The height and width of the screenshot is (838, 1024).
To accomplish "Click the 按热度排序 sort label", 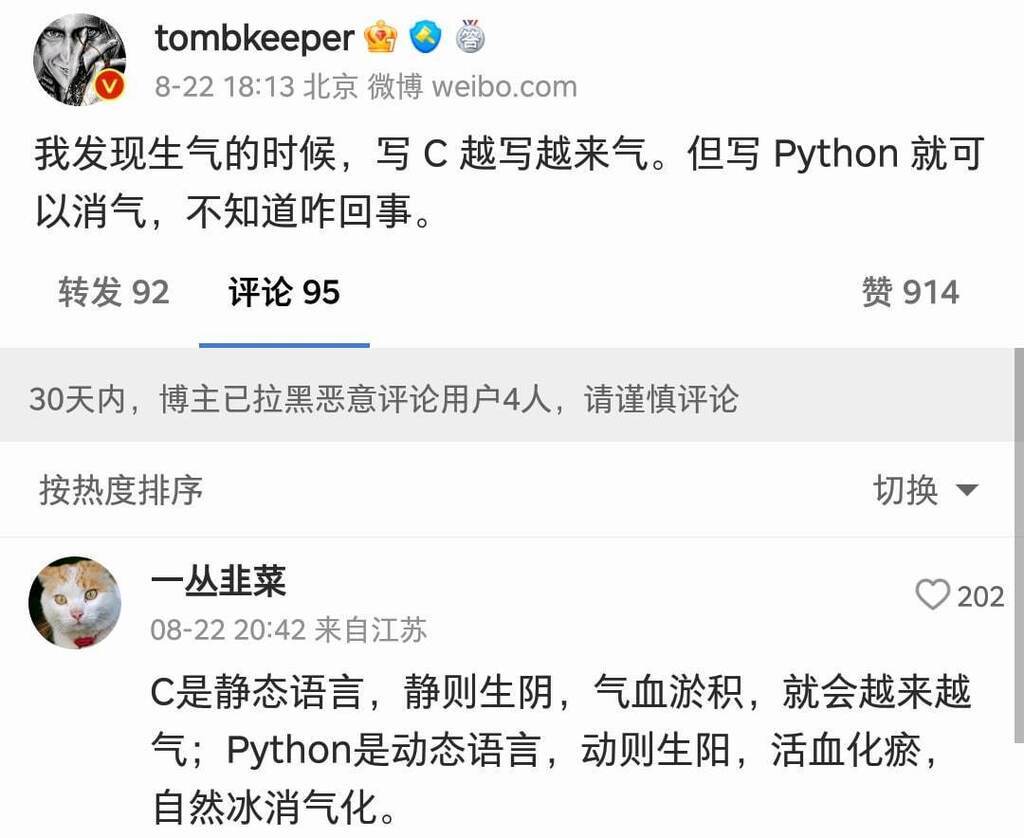I will coord(120,490).
